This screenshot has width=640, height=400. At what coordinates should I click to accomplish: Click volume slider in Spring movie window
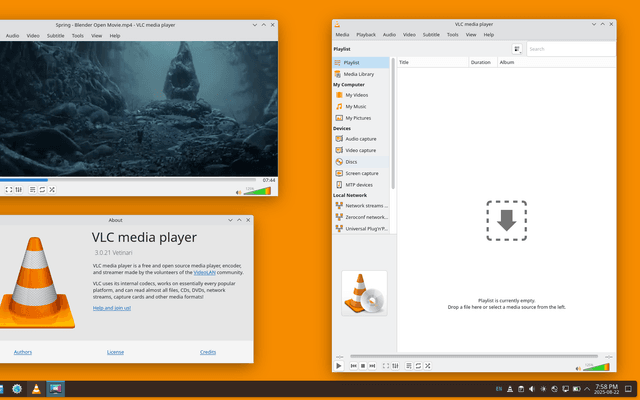point(257,191)
